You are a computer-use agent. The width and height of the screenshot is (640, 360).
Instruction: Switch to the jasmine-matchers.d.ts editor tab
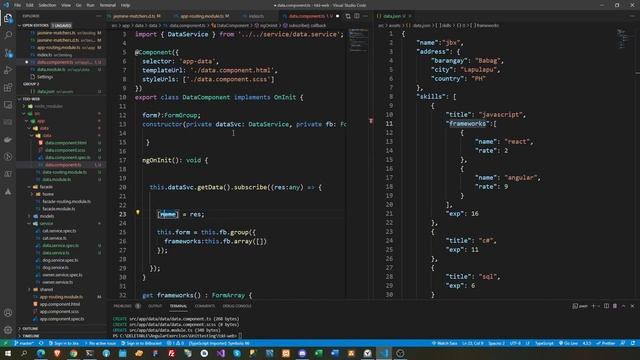pos(137,16)
